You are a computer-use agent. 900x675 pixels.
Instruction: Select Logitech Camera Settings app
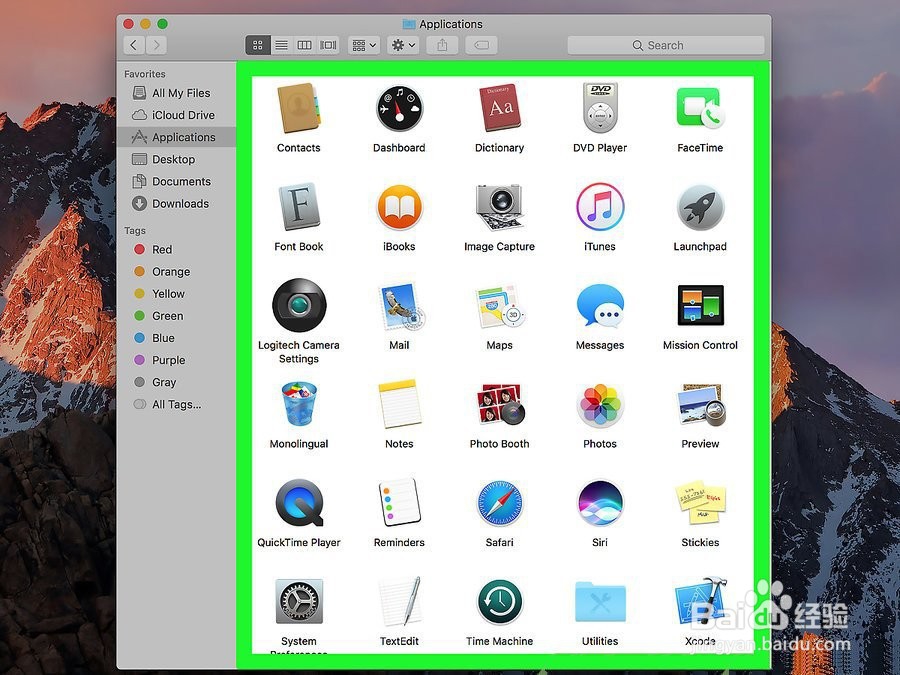pyautogui.click(x=298, y=306)
